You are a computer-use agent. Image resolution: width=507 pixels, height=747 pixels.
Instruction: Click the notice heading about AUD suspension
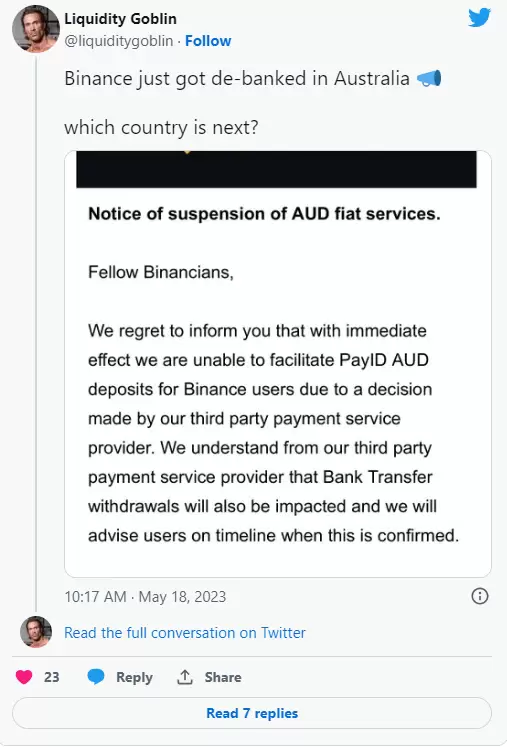pyautogui.click(x=264, y=214)
